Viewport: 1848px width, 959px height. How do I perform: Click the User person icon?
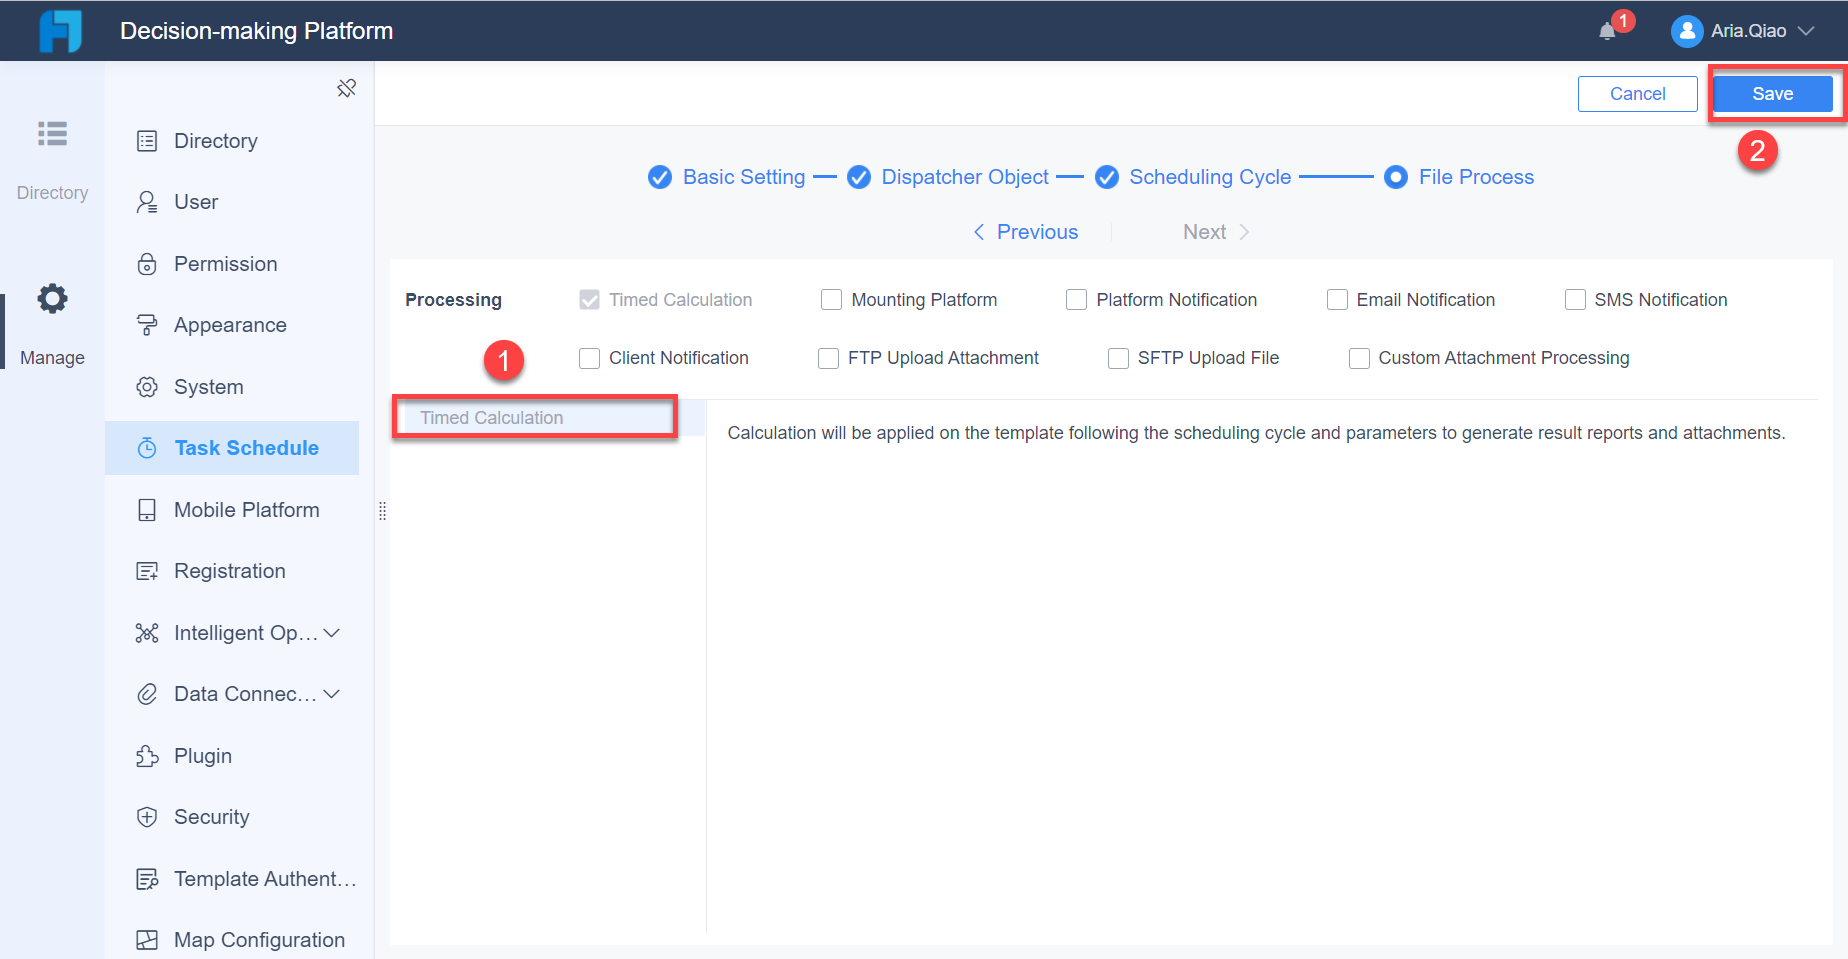pos(147,202)
